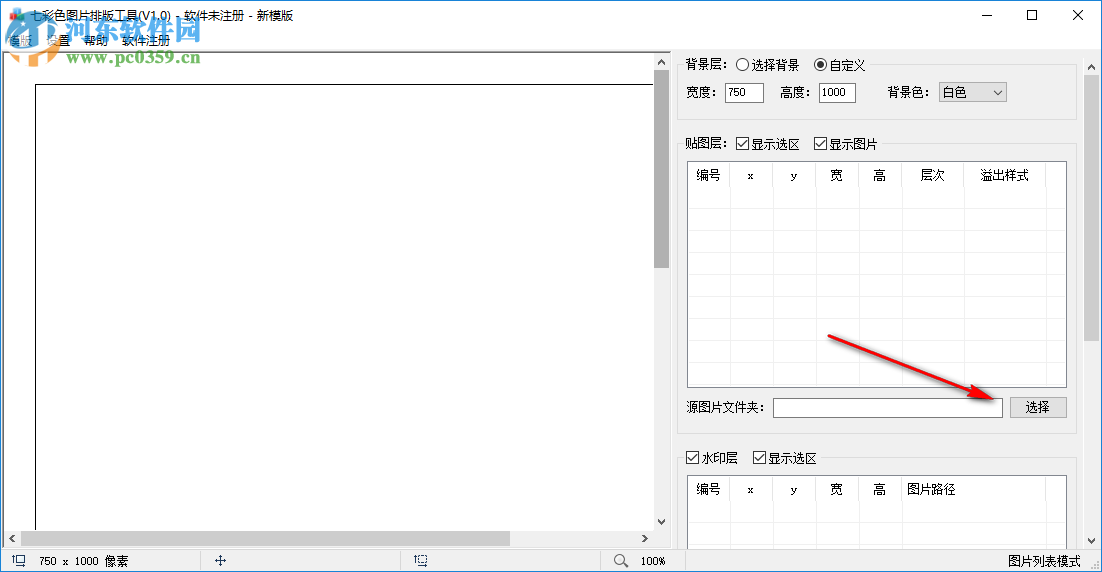This screenshot has width=1102, height=572.
Task: Open the 帮助 menu
Action: [x=96, y=41]
